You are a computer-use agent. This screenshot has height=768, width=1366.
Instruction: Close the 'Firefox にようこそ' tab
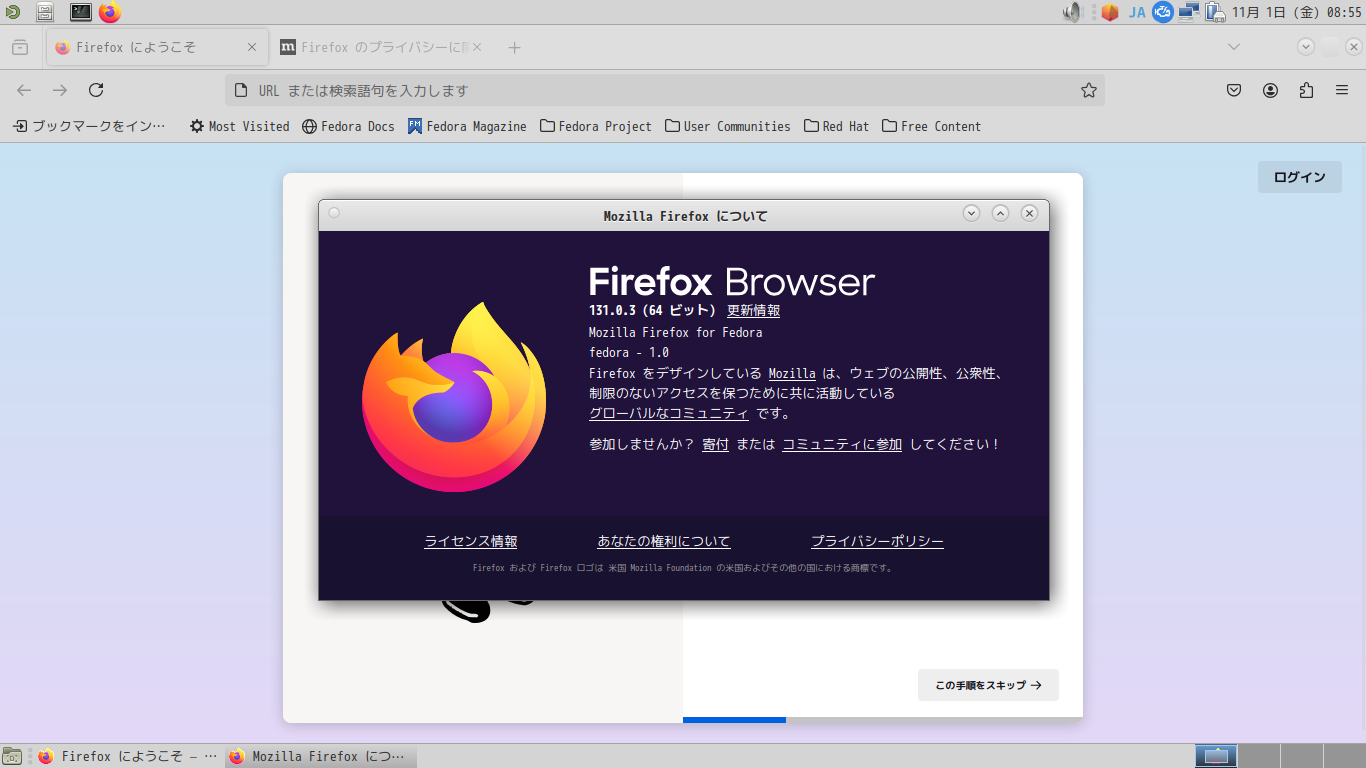click(252, 47)
